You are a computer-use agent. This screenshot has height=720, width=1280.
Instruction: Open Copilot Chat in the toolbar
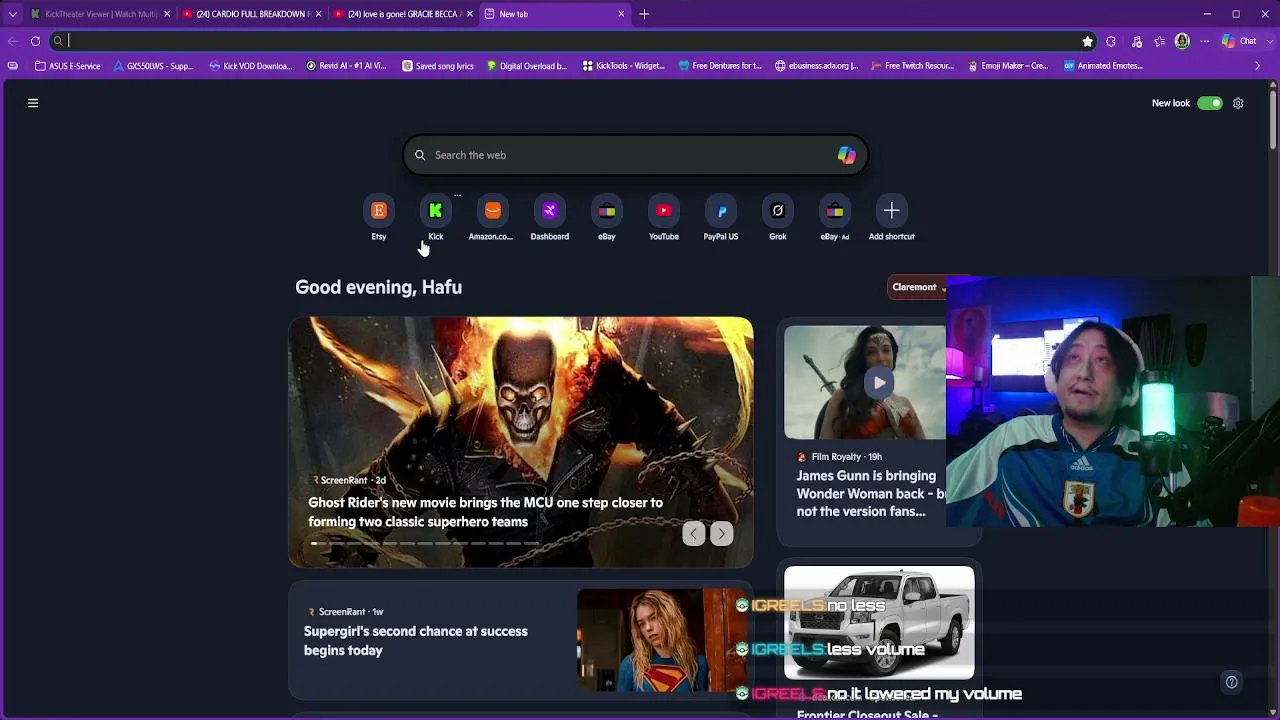[x=1239, y=41]
